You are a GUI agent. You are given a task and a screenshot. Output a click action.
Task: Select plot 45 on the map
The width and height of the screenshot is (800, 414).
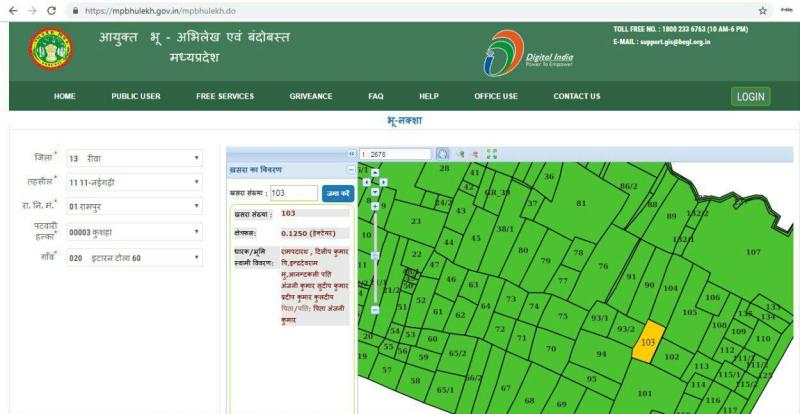476,238
